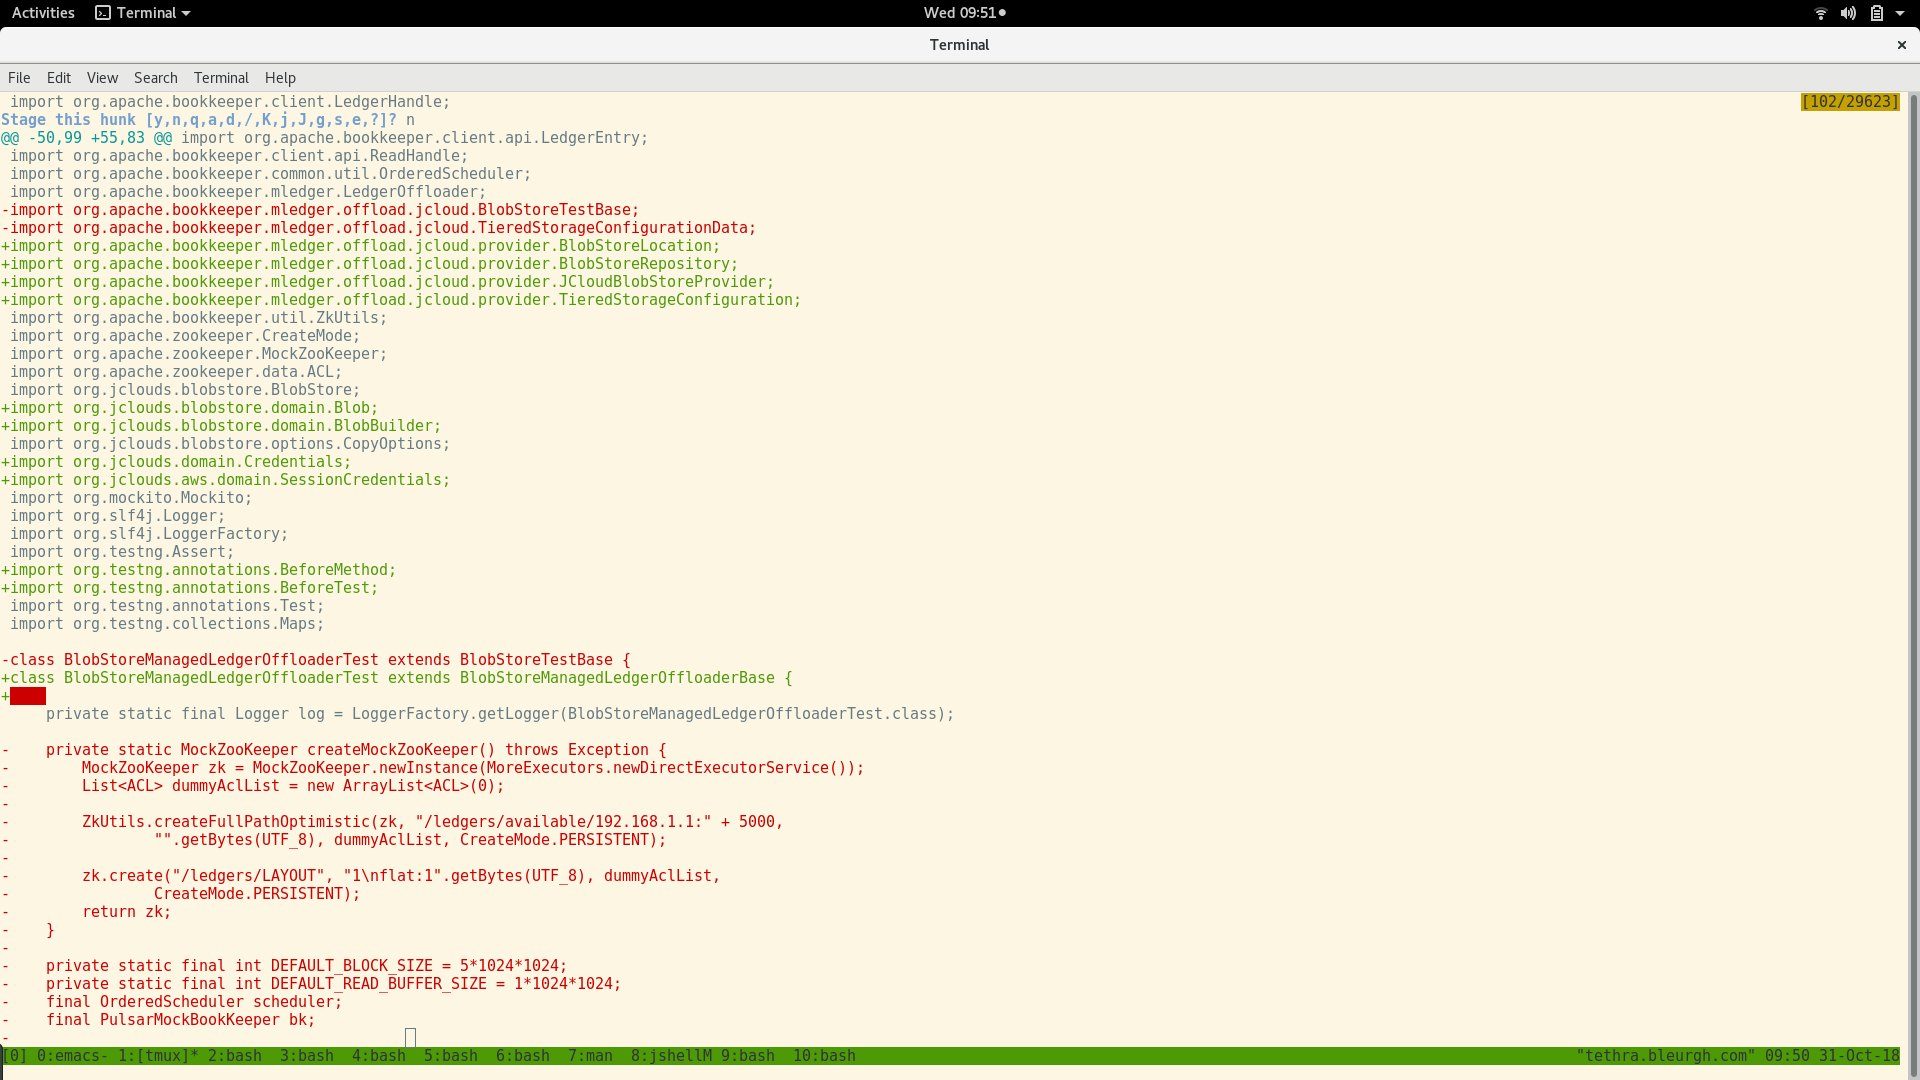This screenshot has width=1920, height=1080.
Task: Open the clock showing Wed 09:51
Action: point(963,12)
